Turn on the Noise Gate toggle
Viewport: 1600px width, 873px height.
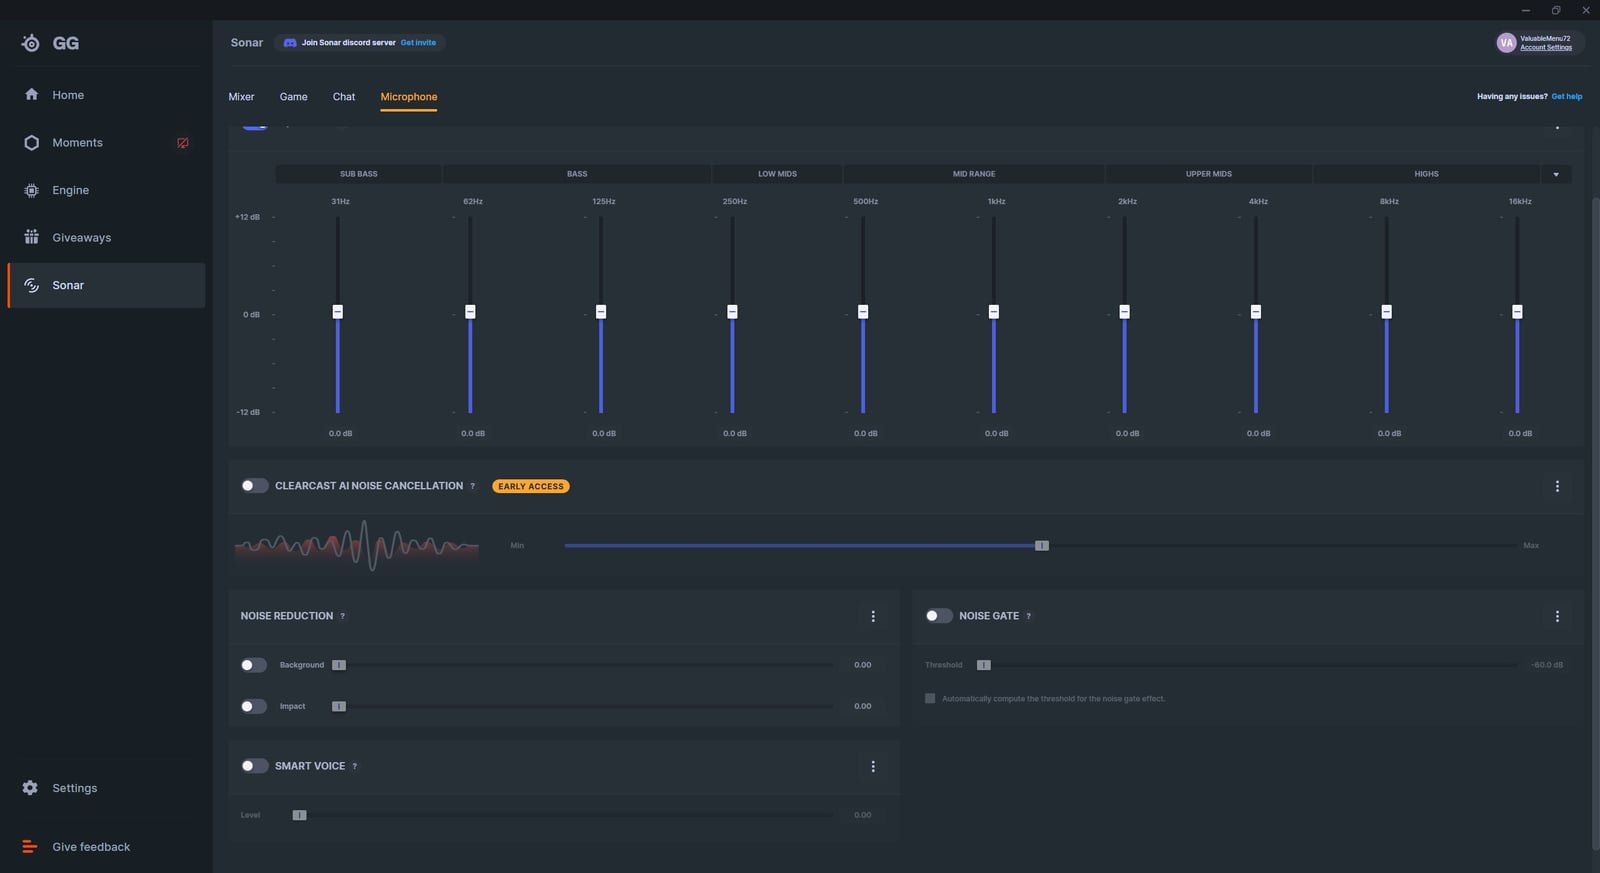pyautogui.click(x=938, y=616)
